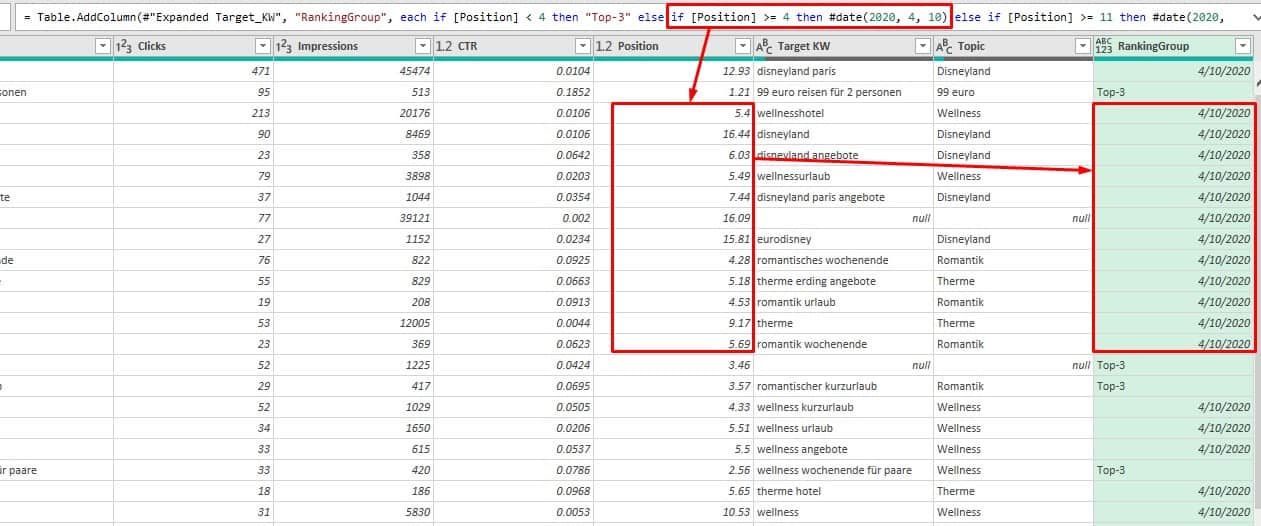Select the RankingGroup column header label
1261x526 pixels.
[x=1153, y=46]
